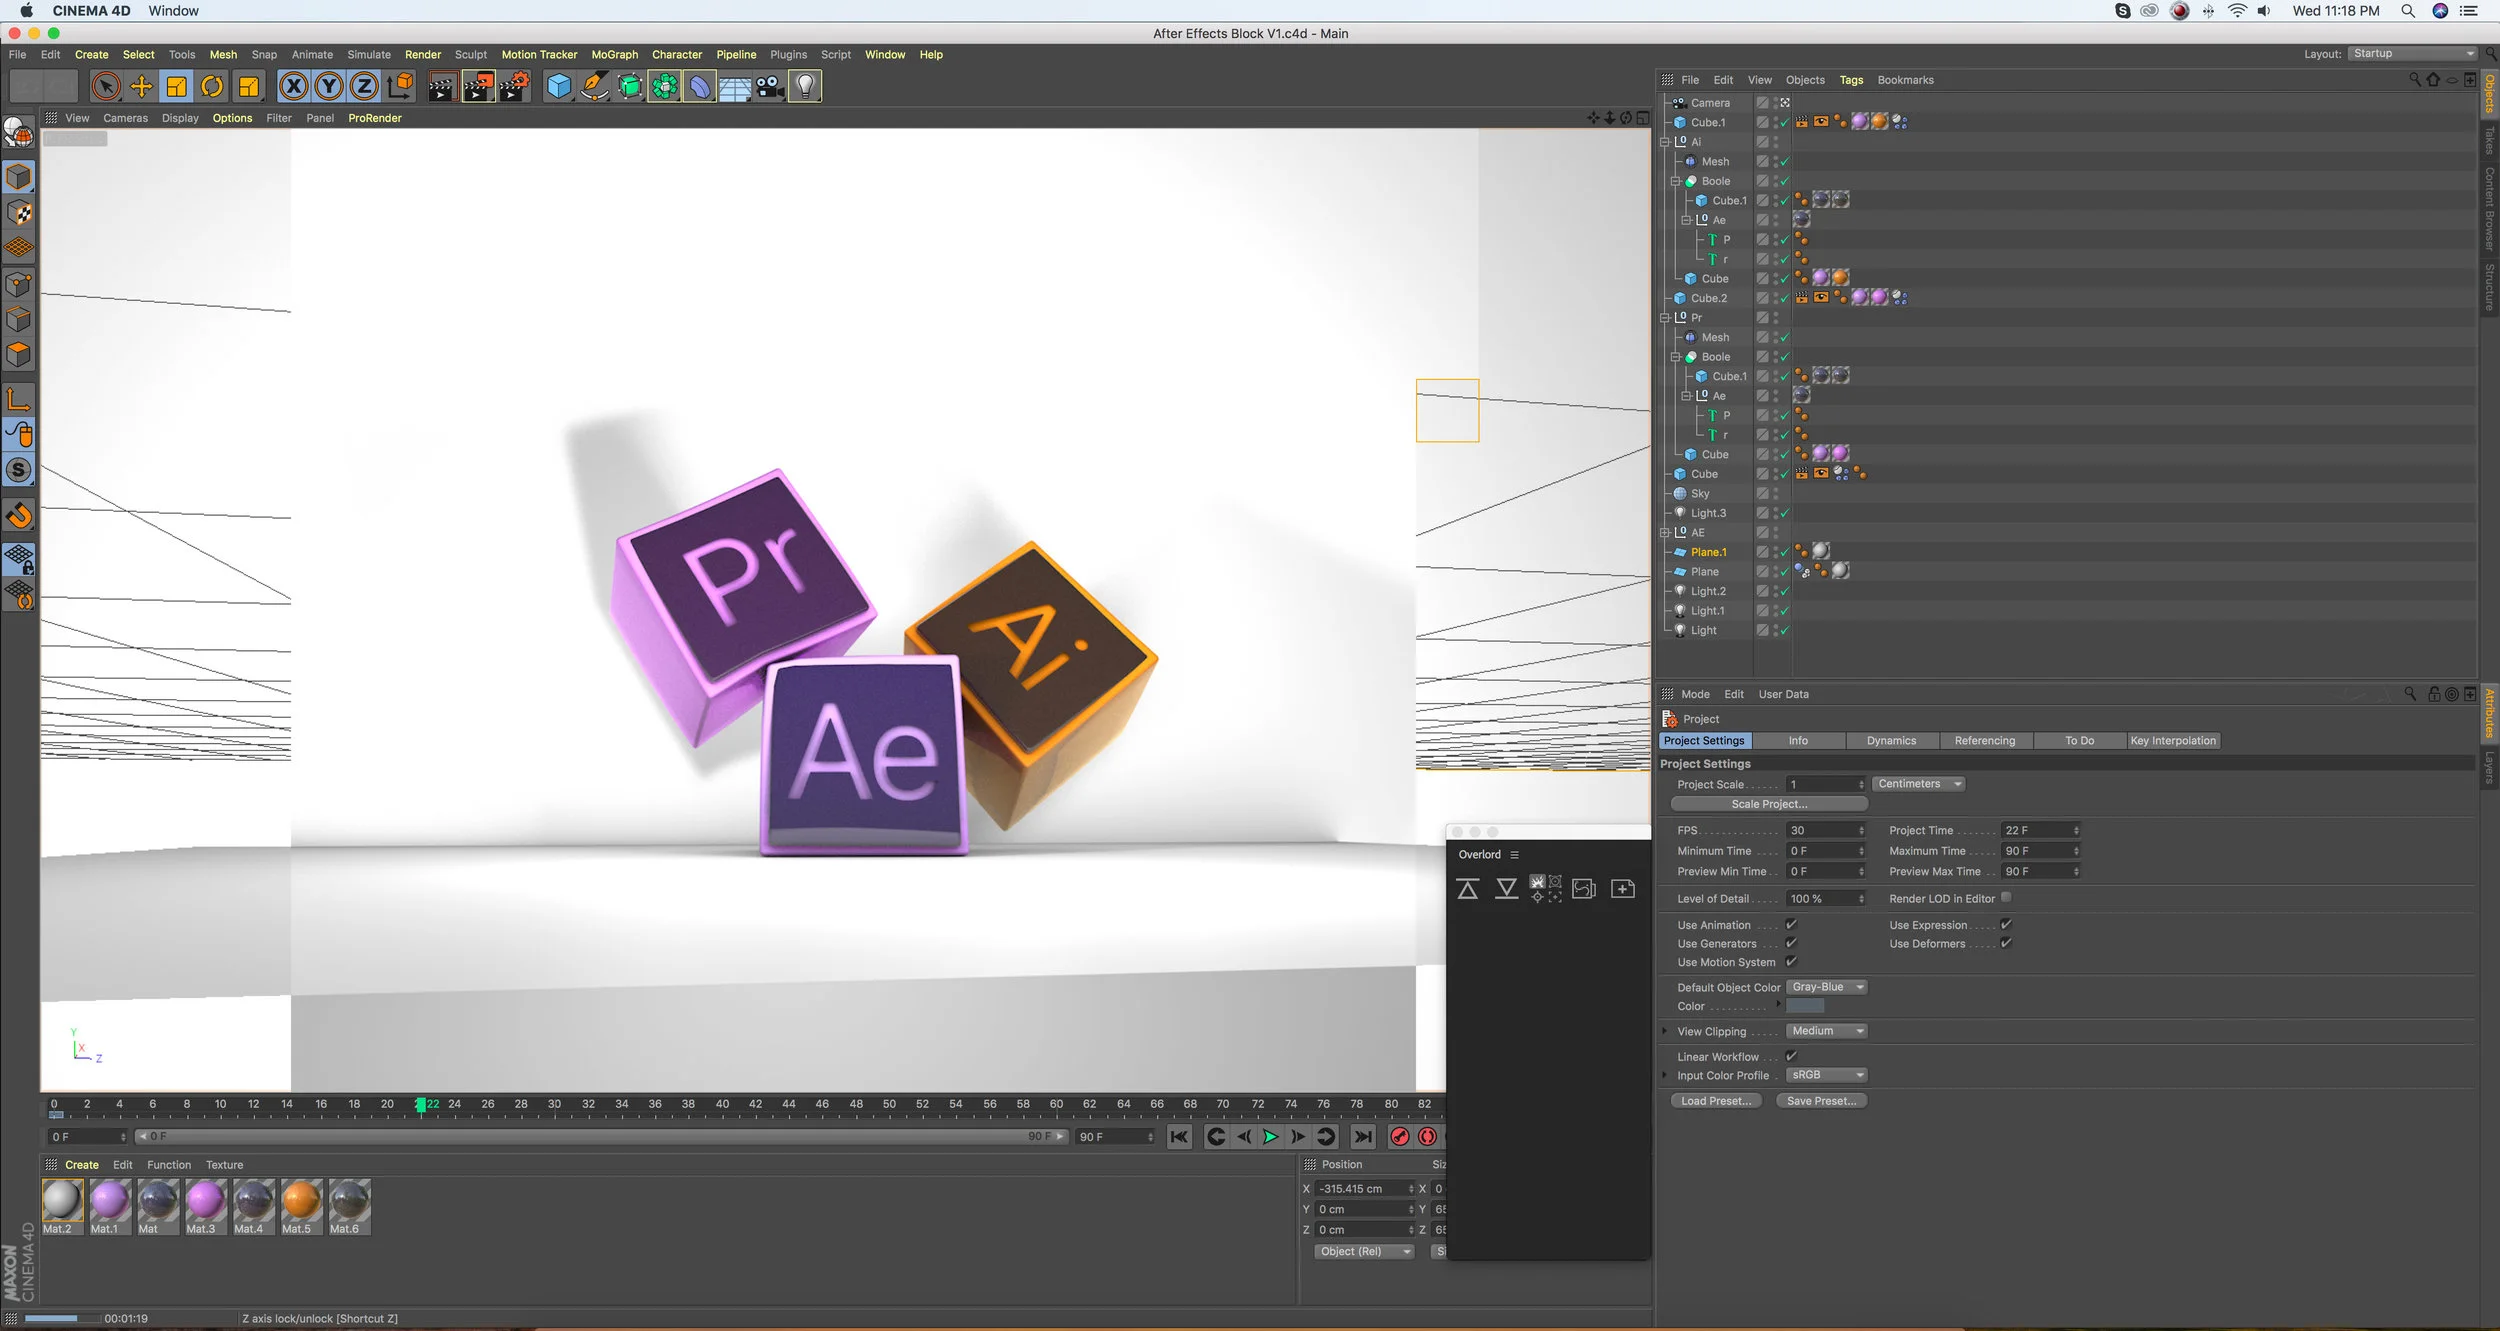This screenshot has width=2500, height=1331.
Task: Click the default object Color swatch
Action: pyautogui.click(x=1805, y=1006)
